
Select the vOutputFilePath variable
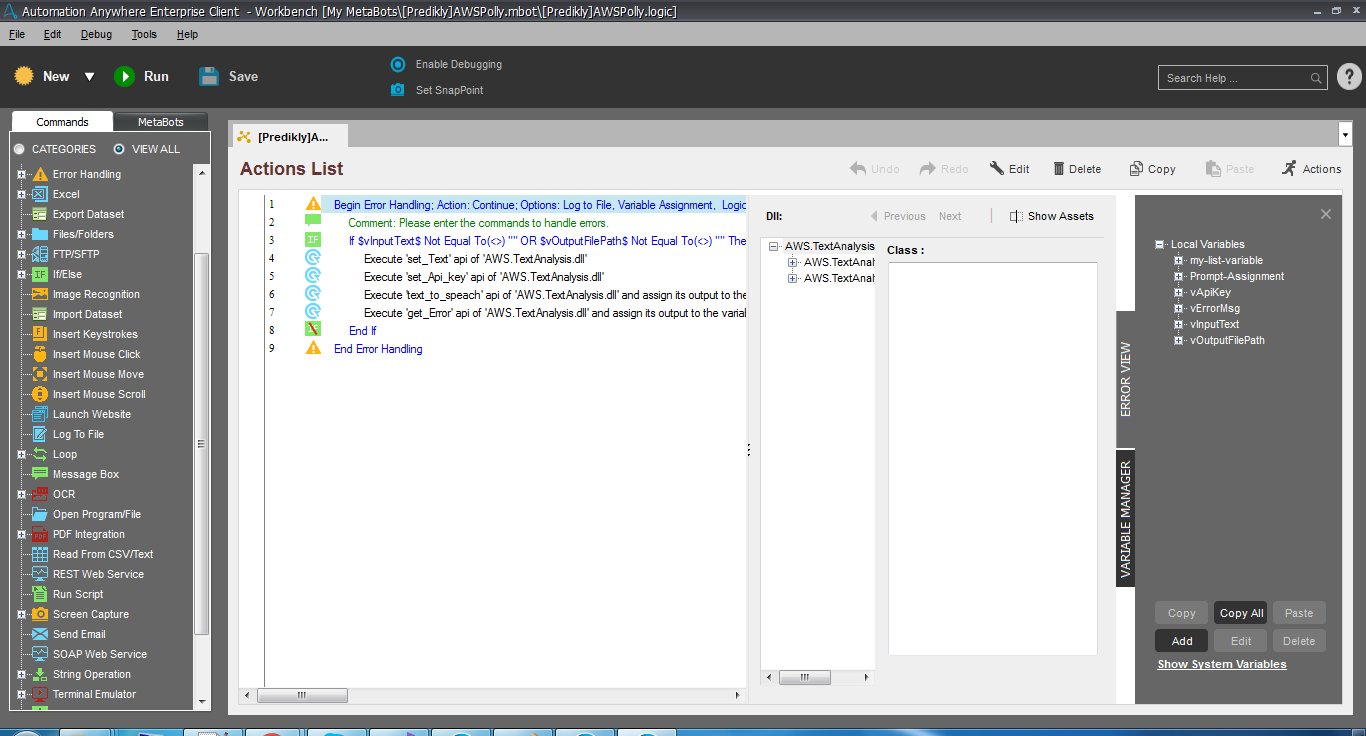pos(1227,340)
